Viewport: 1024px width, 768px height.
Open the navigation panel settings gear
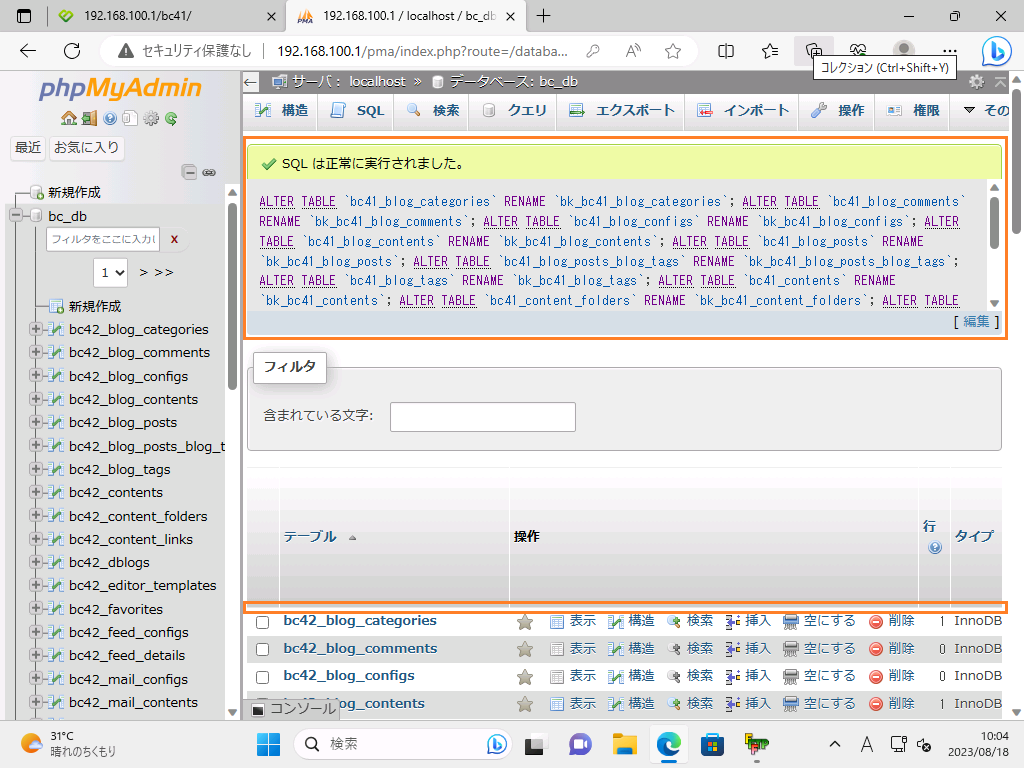[x=151, y=118]
